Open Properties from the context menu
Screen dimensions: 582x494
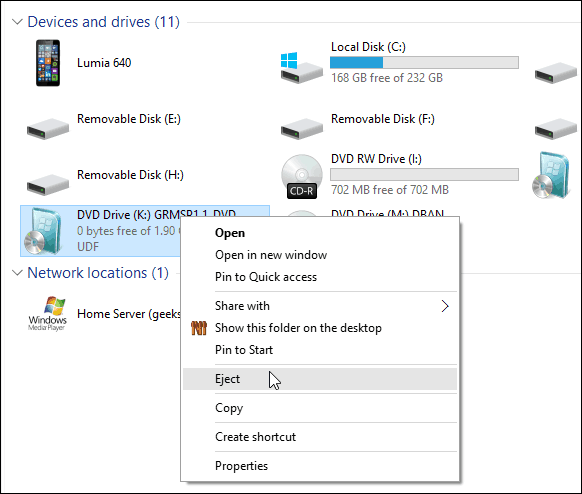pyautogui.click(x=320, y=466)
